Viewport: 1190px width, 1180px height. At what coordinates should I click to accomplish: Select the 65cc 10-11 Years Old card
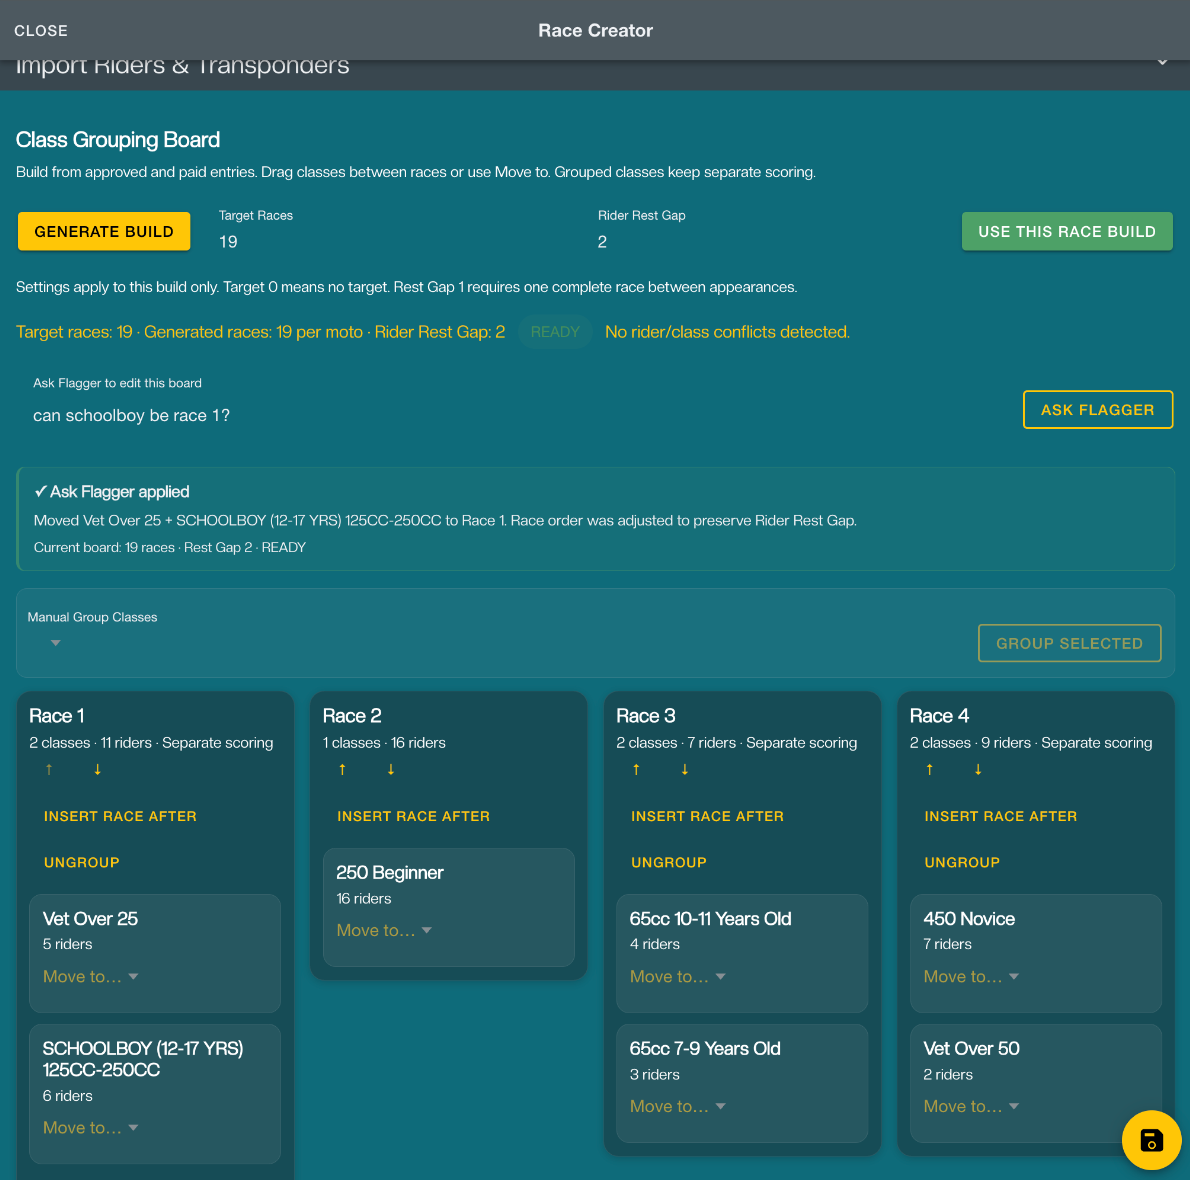click(x=741, y=953)
